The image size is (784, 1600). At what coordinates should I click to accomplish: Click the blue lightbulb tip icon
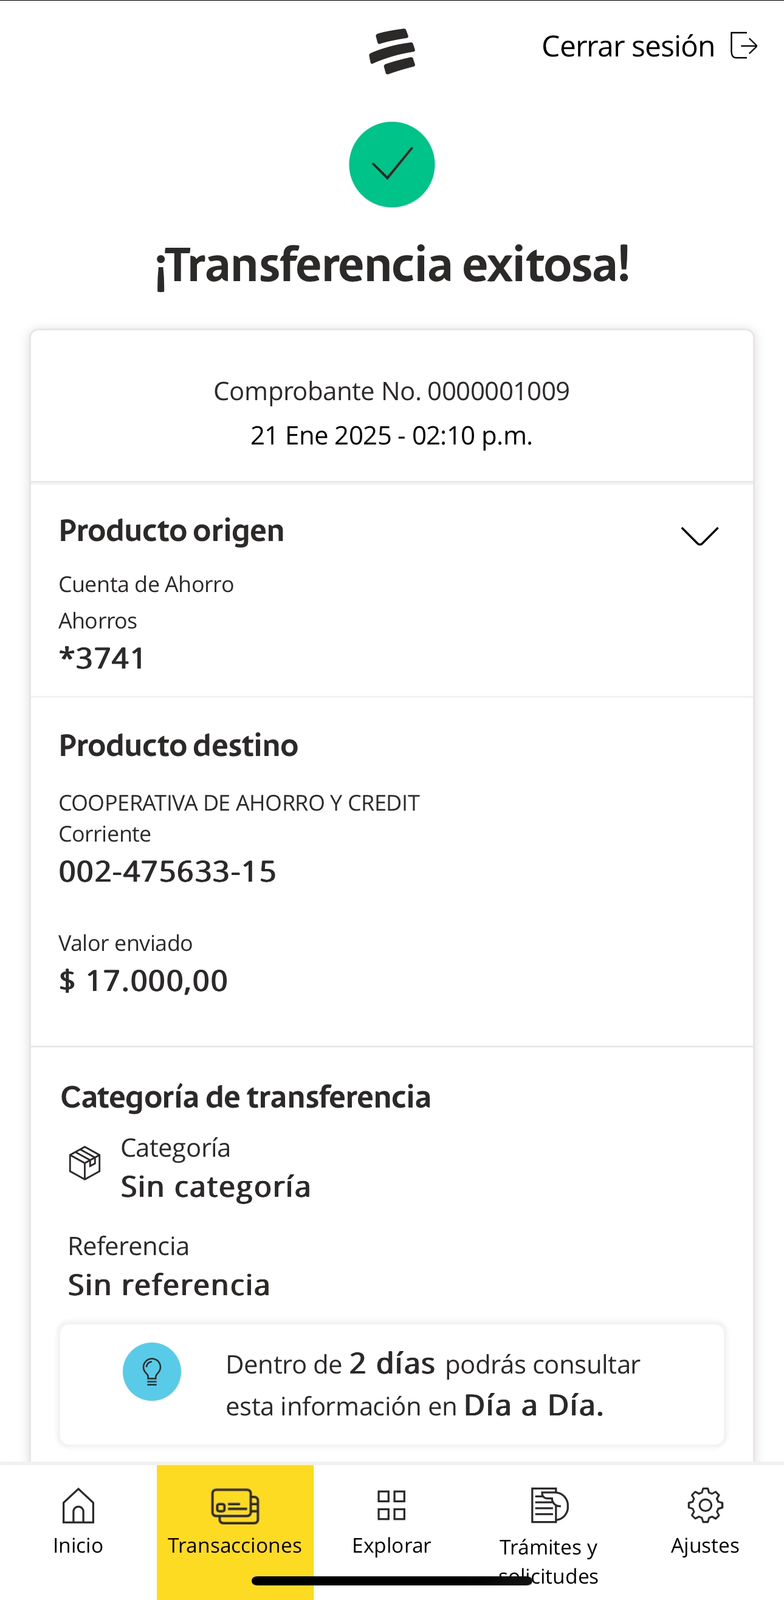coord(152,1371)
